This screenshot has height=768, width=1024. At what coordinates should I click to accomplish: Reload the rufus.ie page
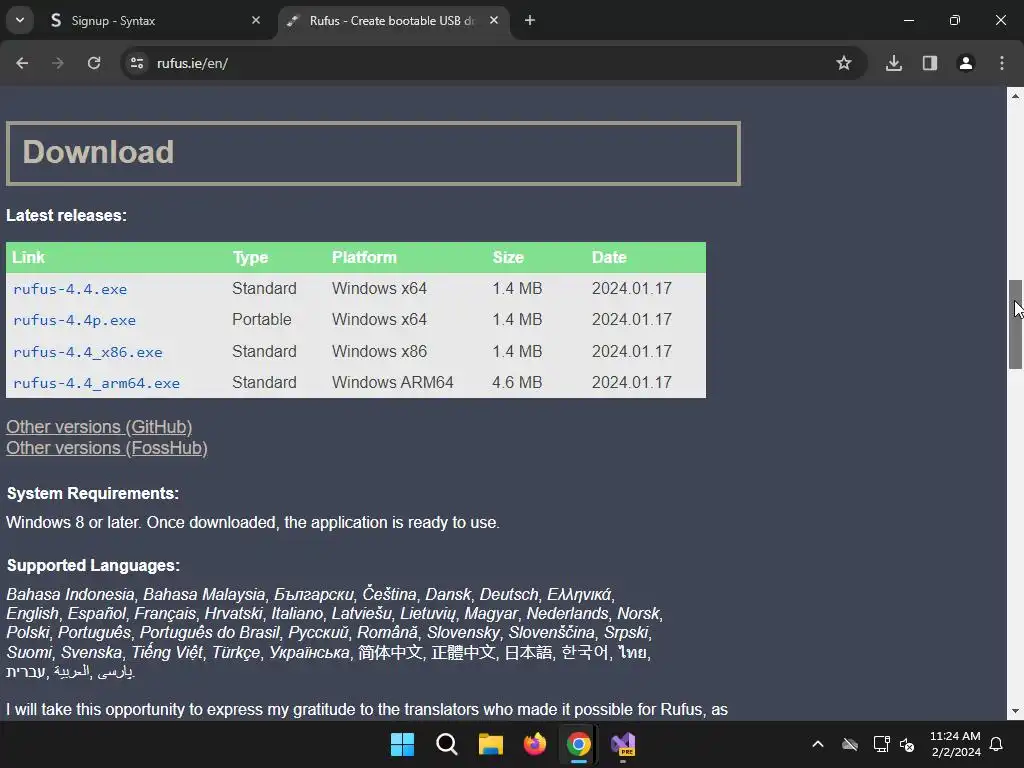94,63
